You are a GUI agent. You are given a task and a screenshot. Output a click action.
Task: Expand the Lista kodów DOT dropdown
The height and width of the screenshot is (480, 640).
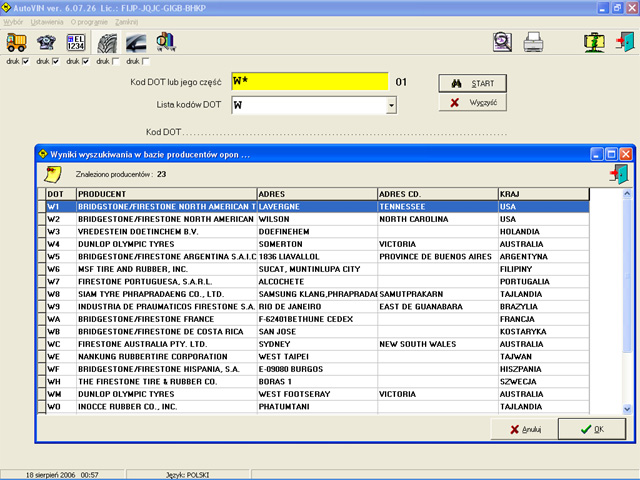click(392, 105)
